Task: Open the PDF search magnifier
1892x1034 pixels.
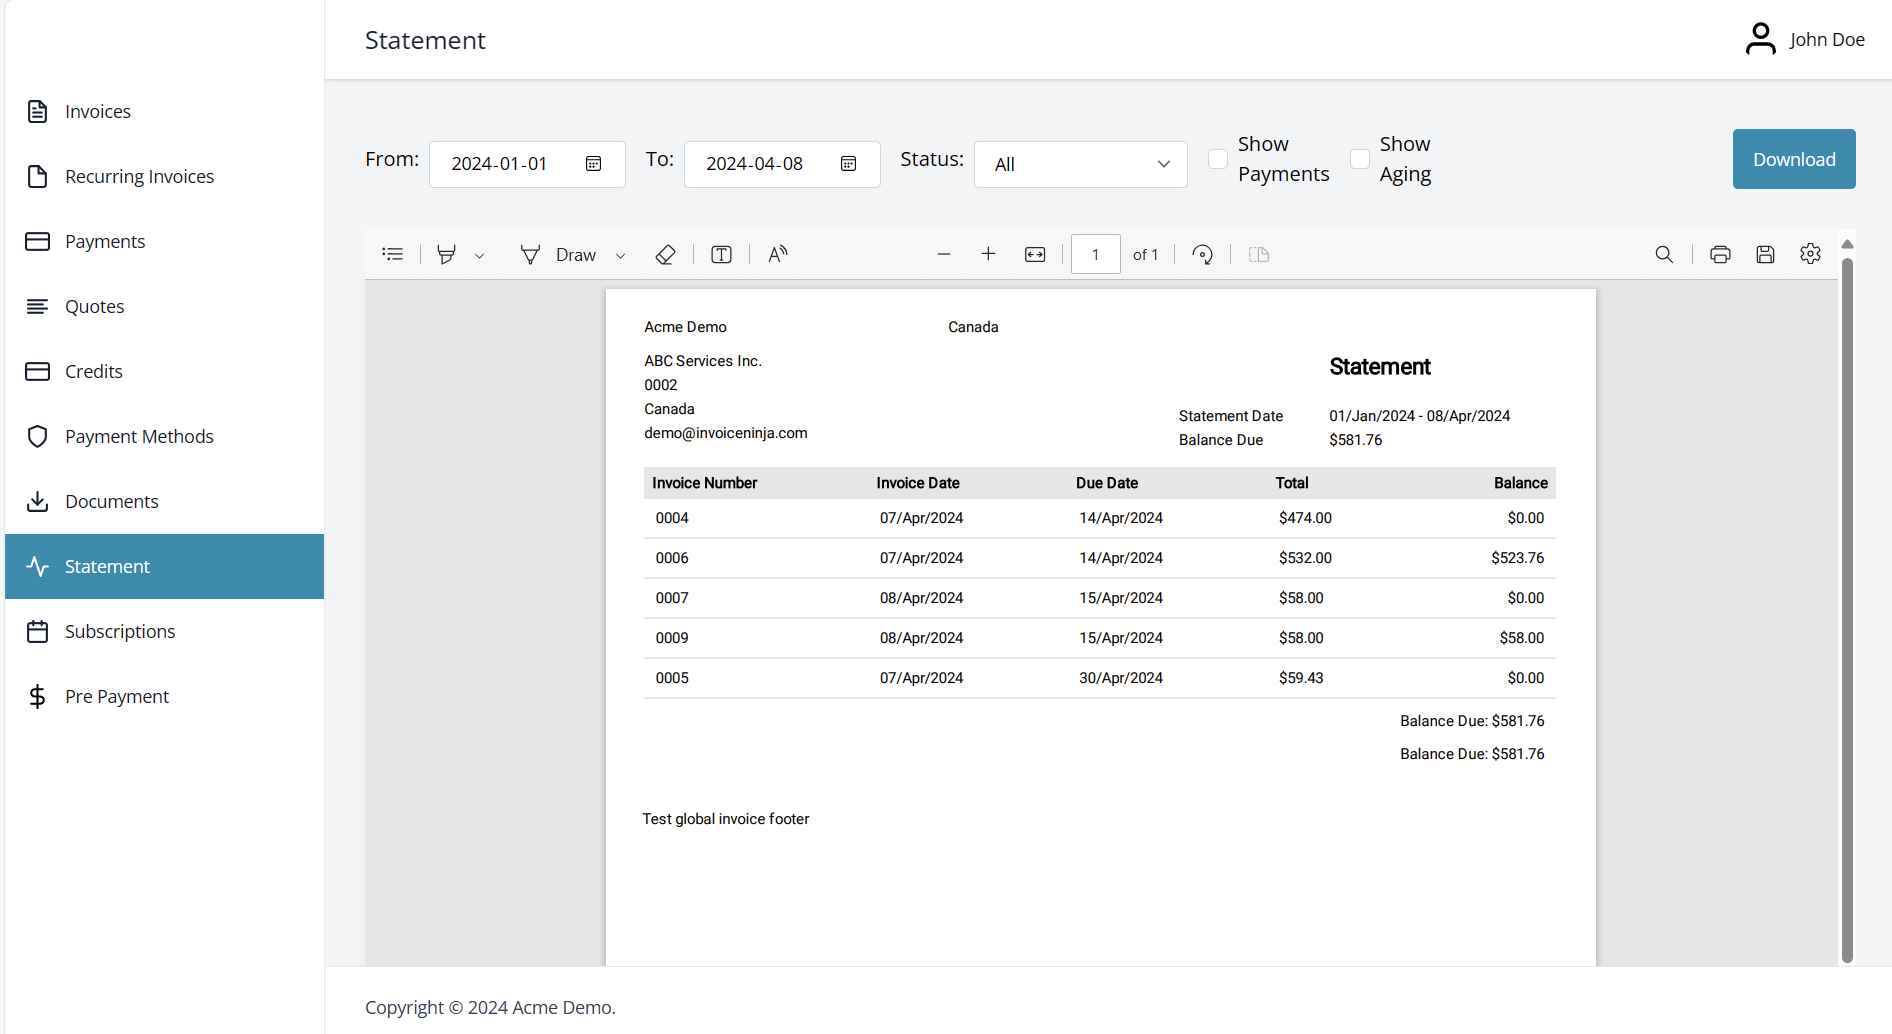Action: 1664,254
